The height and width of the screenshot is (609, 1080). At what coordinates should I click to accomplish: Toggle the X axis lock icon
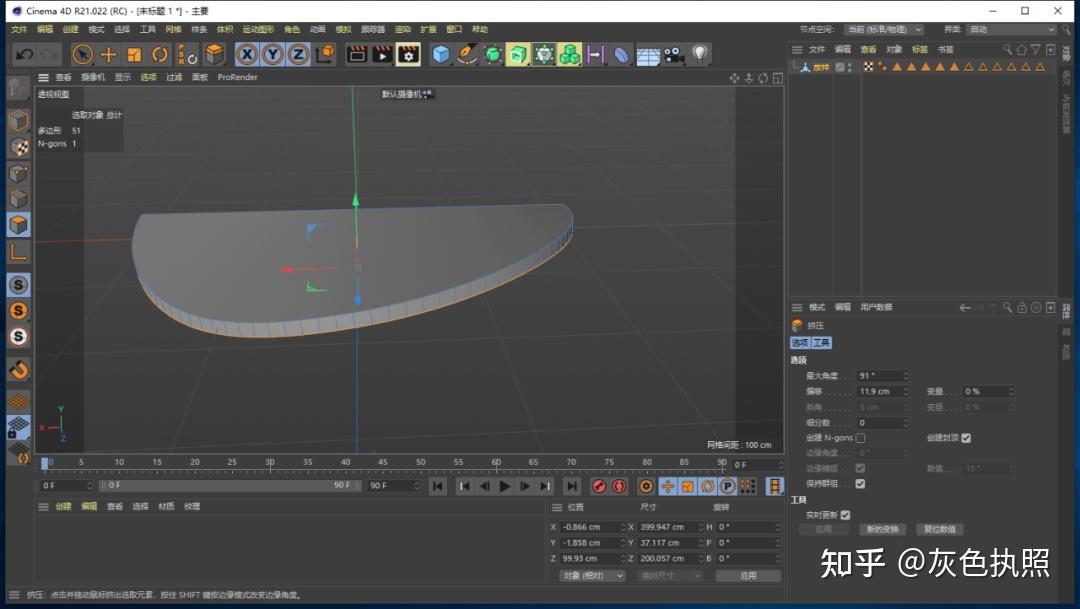246,54
